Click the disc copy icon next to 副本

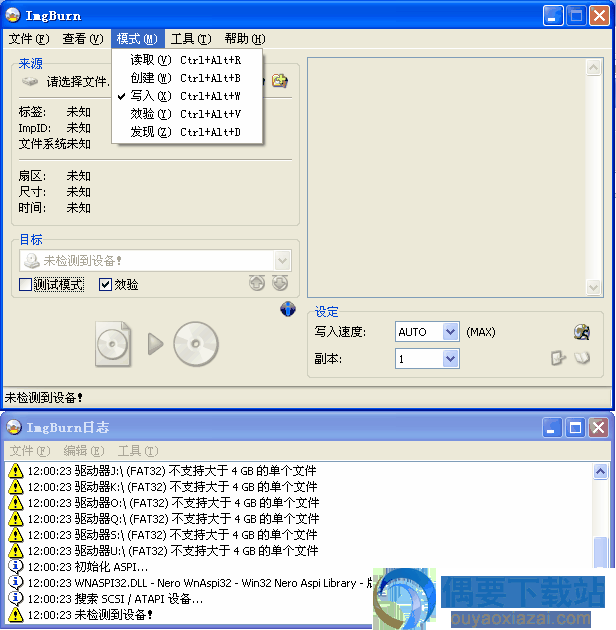pos(558,357)
